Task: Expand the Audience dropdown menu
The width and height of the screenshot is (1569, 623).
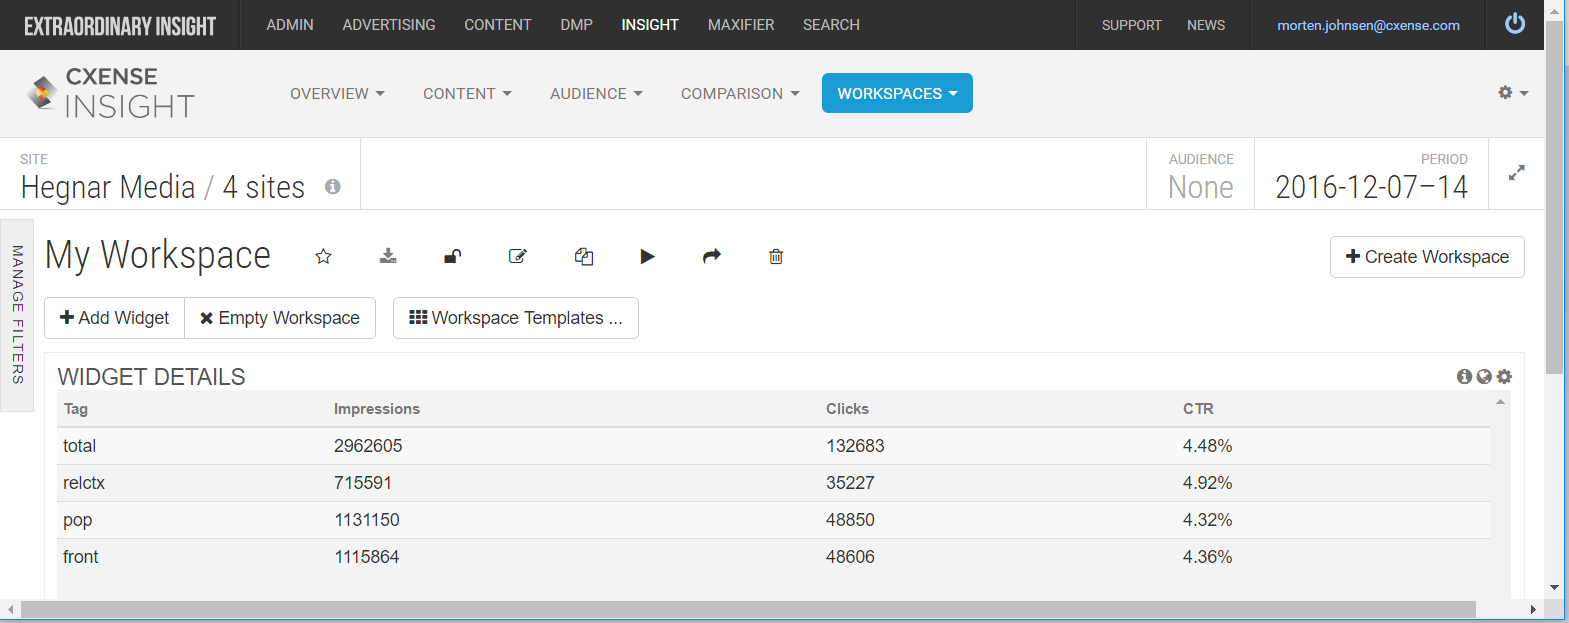Action: point(596,93)
